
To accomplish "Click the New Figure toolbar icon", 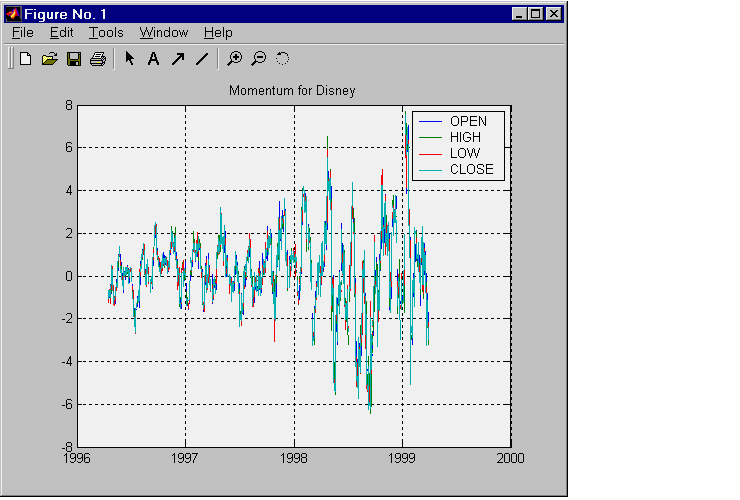I will 25,59.
